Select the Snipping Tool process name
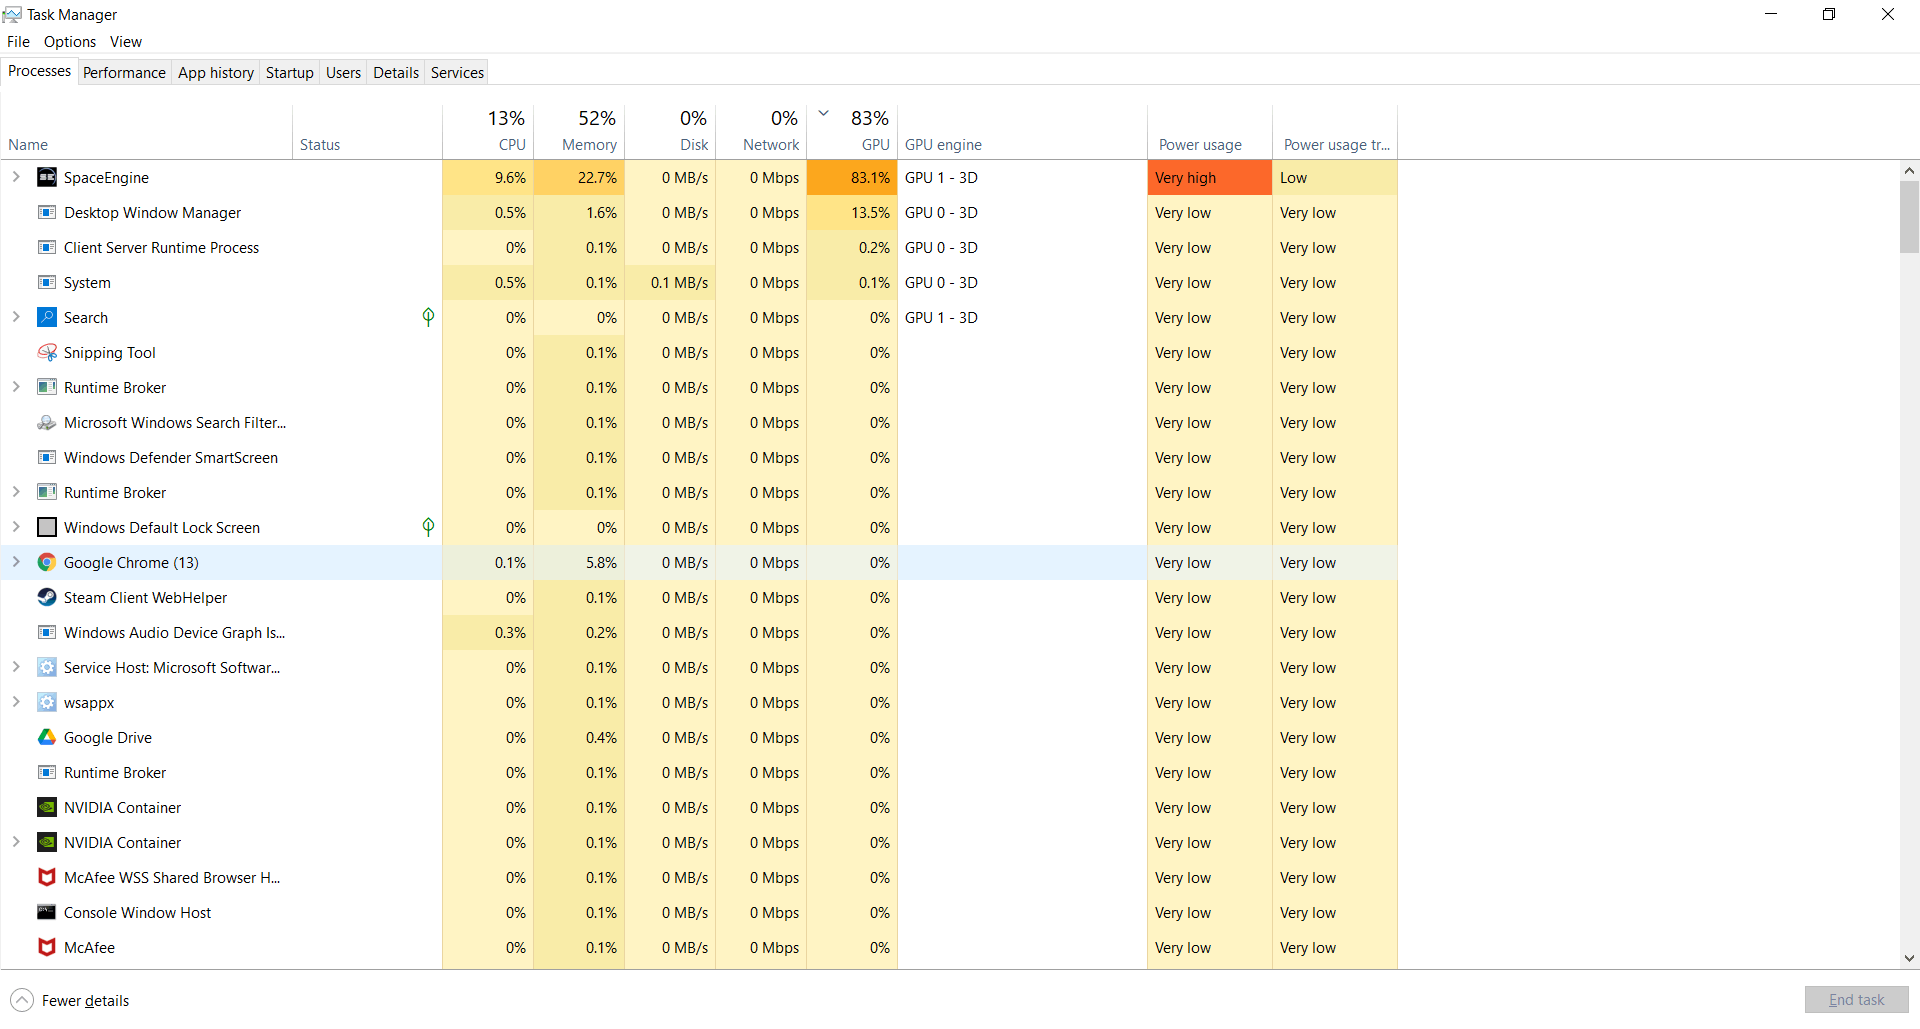 coord(110,353)
